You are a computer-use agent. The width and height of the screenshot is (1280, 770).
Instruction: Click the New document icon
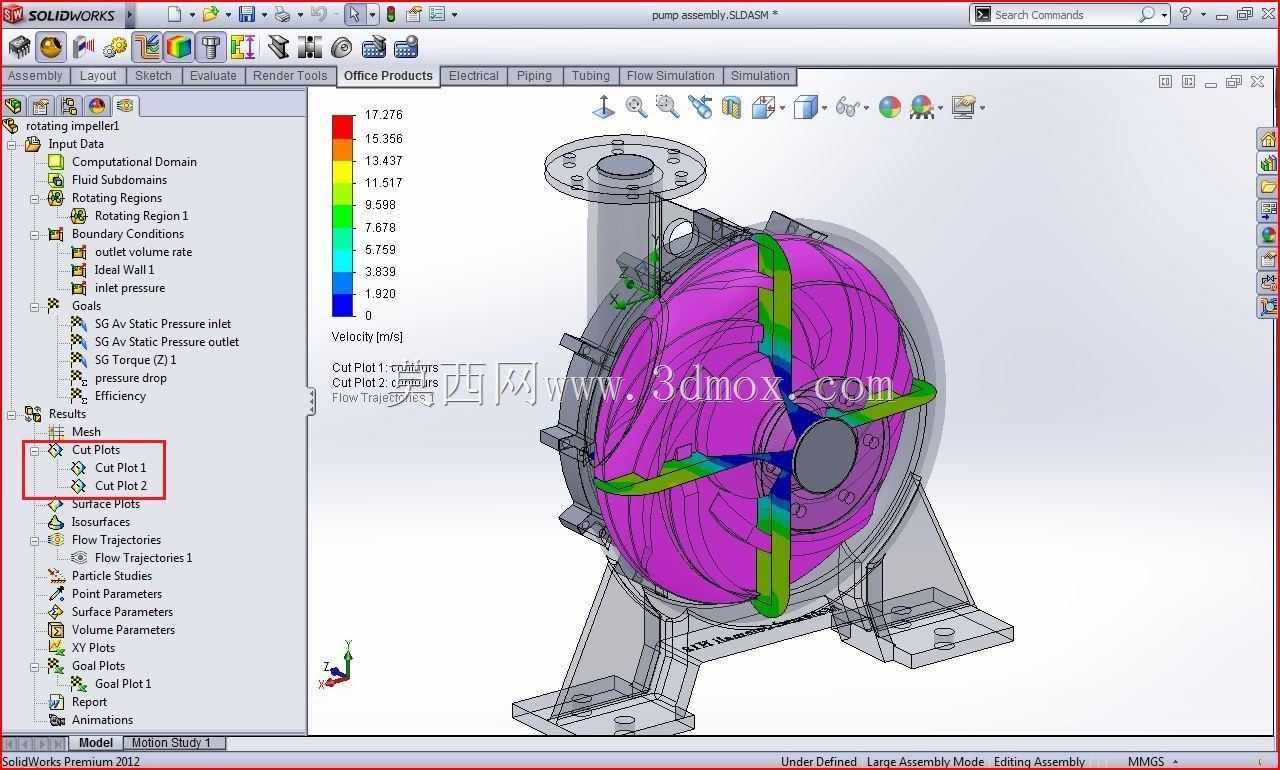pyautogui.click(x=175, y=14)
